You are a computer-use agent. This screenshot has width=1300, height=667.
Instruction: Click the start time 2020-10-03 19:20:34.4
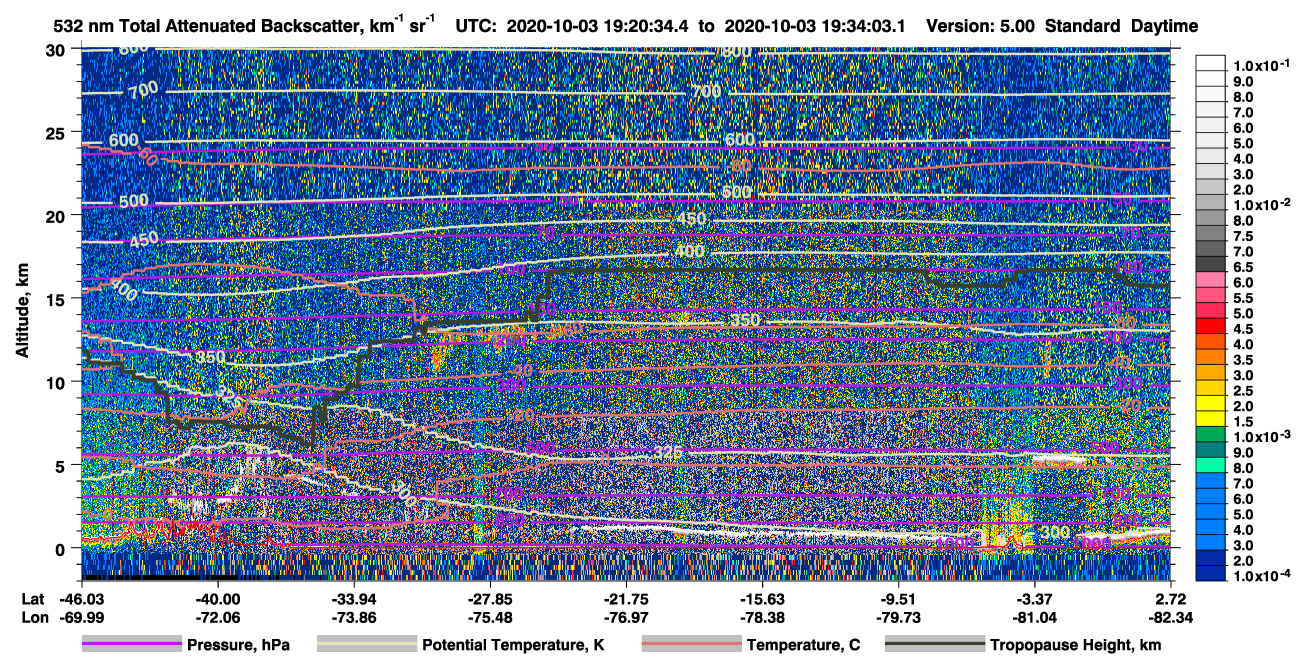coord(598,27)
